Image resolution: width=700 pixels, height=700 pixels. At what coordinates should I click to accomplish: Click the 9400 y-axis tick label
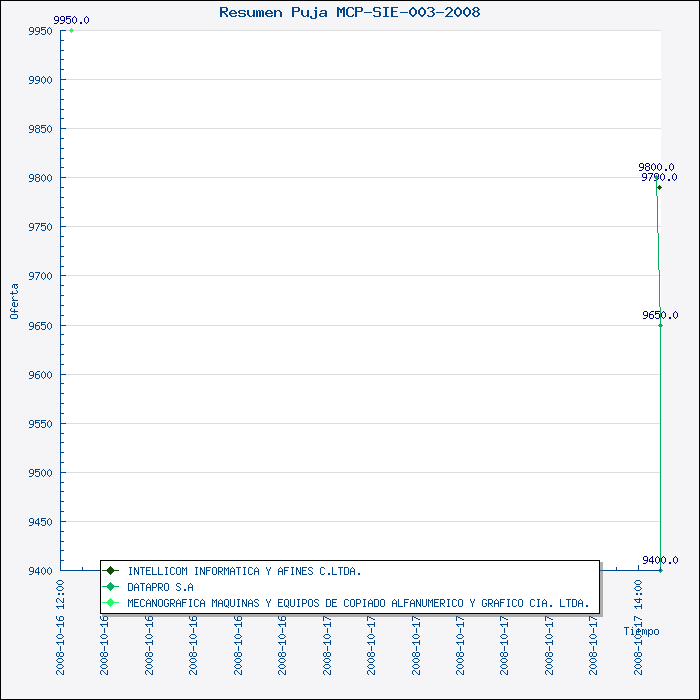click(40, 571)
